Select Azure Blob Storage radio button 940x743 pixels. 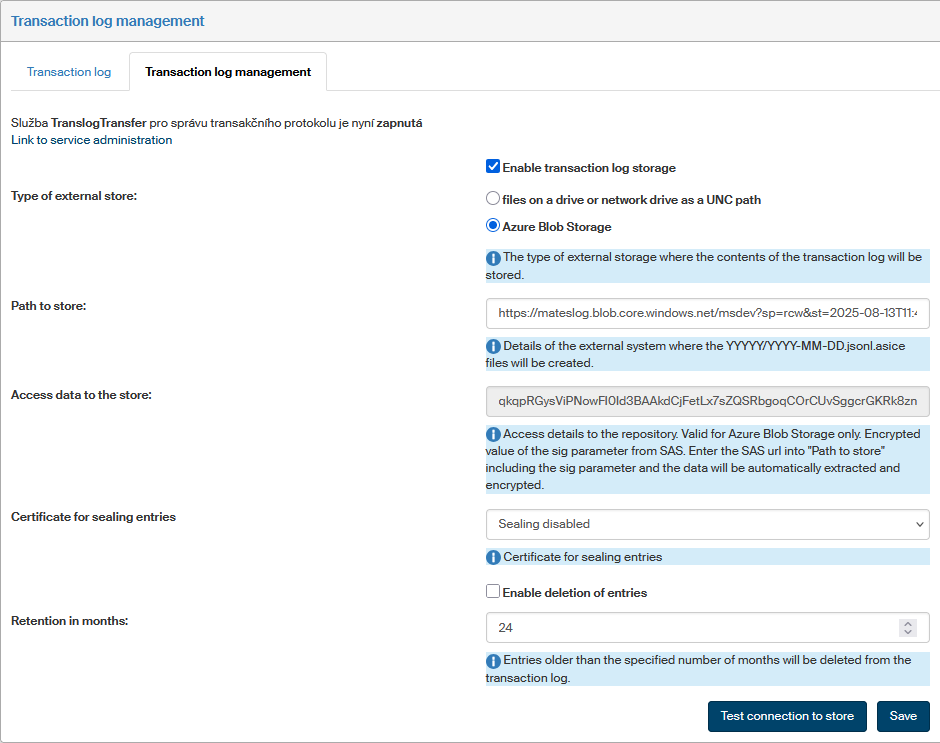pyautogui.click(x=493, y=226)
